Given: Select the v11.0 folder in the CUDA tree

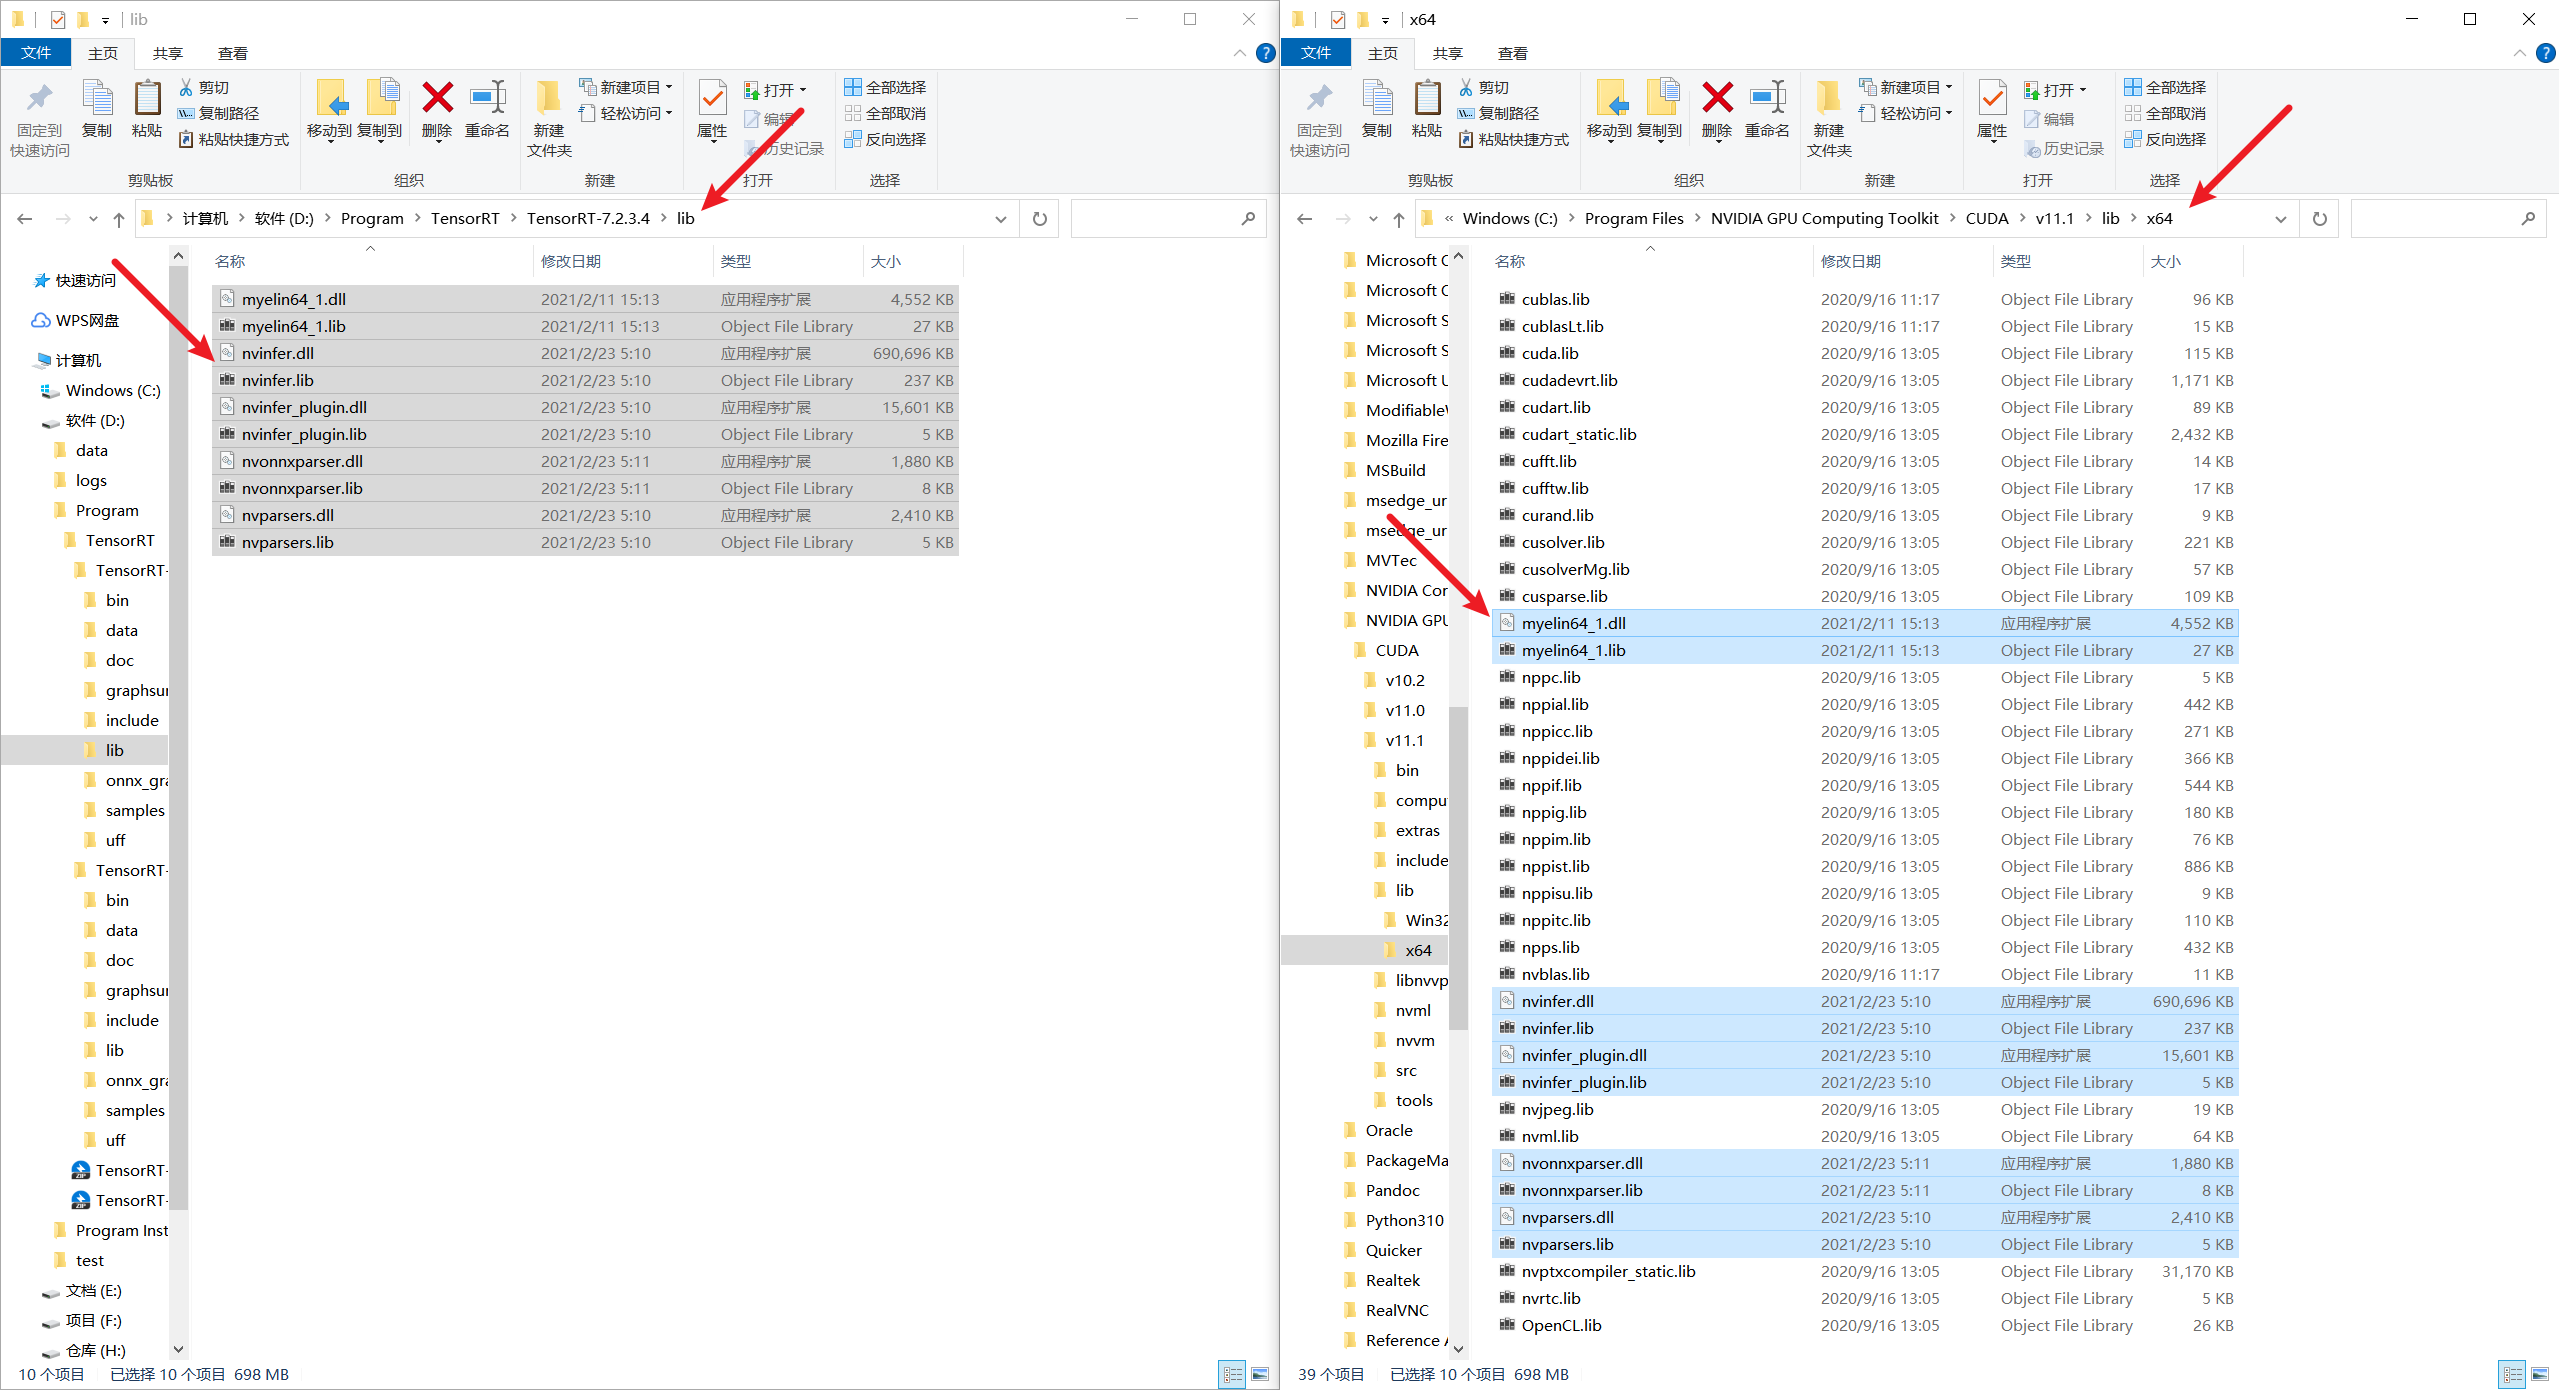Looking at the screenshot, I should pyautogui.click(x=1404, y=711).
